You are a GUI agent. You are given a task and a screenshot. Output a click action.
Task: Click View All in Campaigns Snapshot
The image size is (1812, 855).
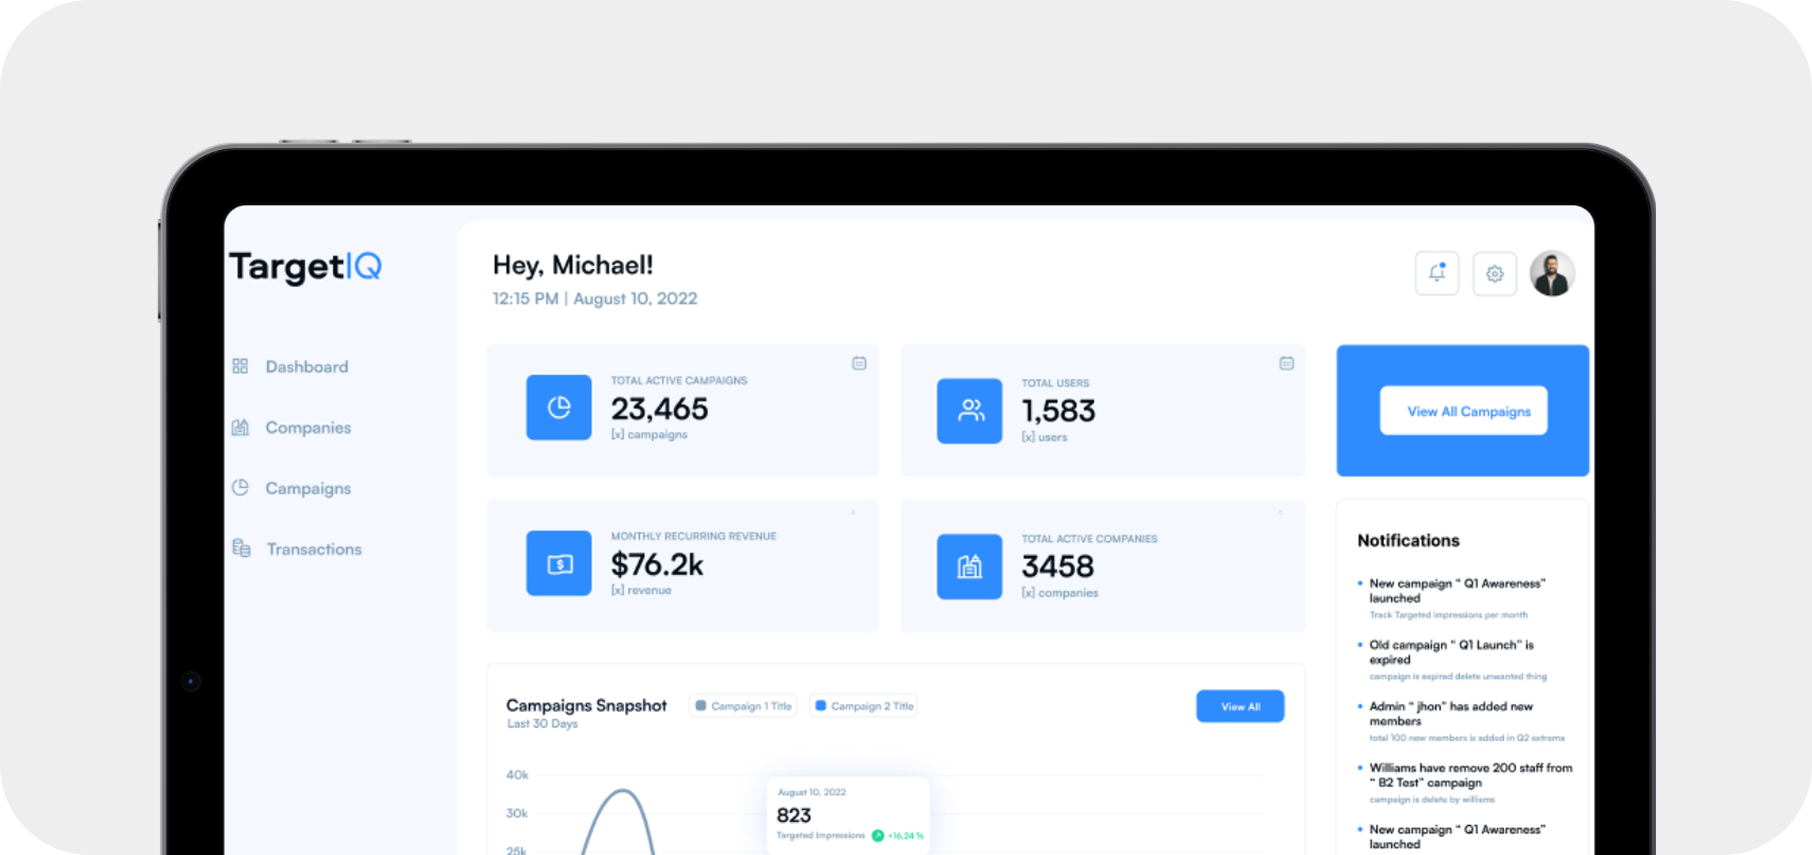tap(1240, 706)
